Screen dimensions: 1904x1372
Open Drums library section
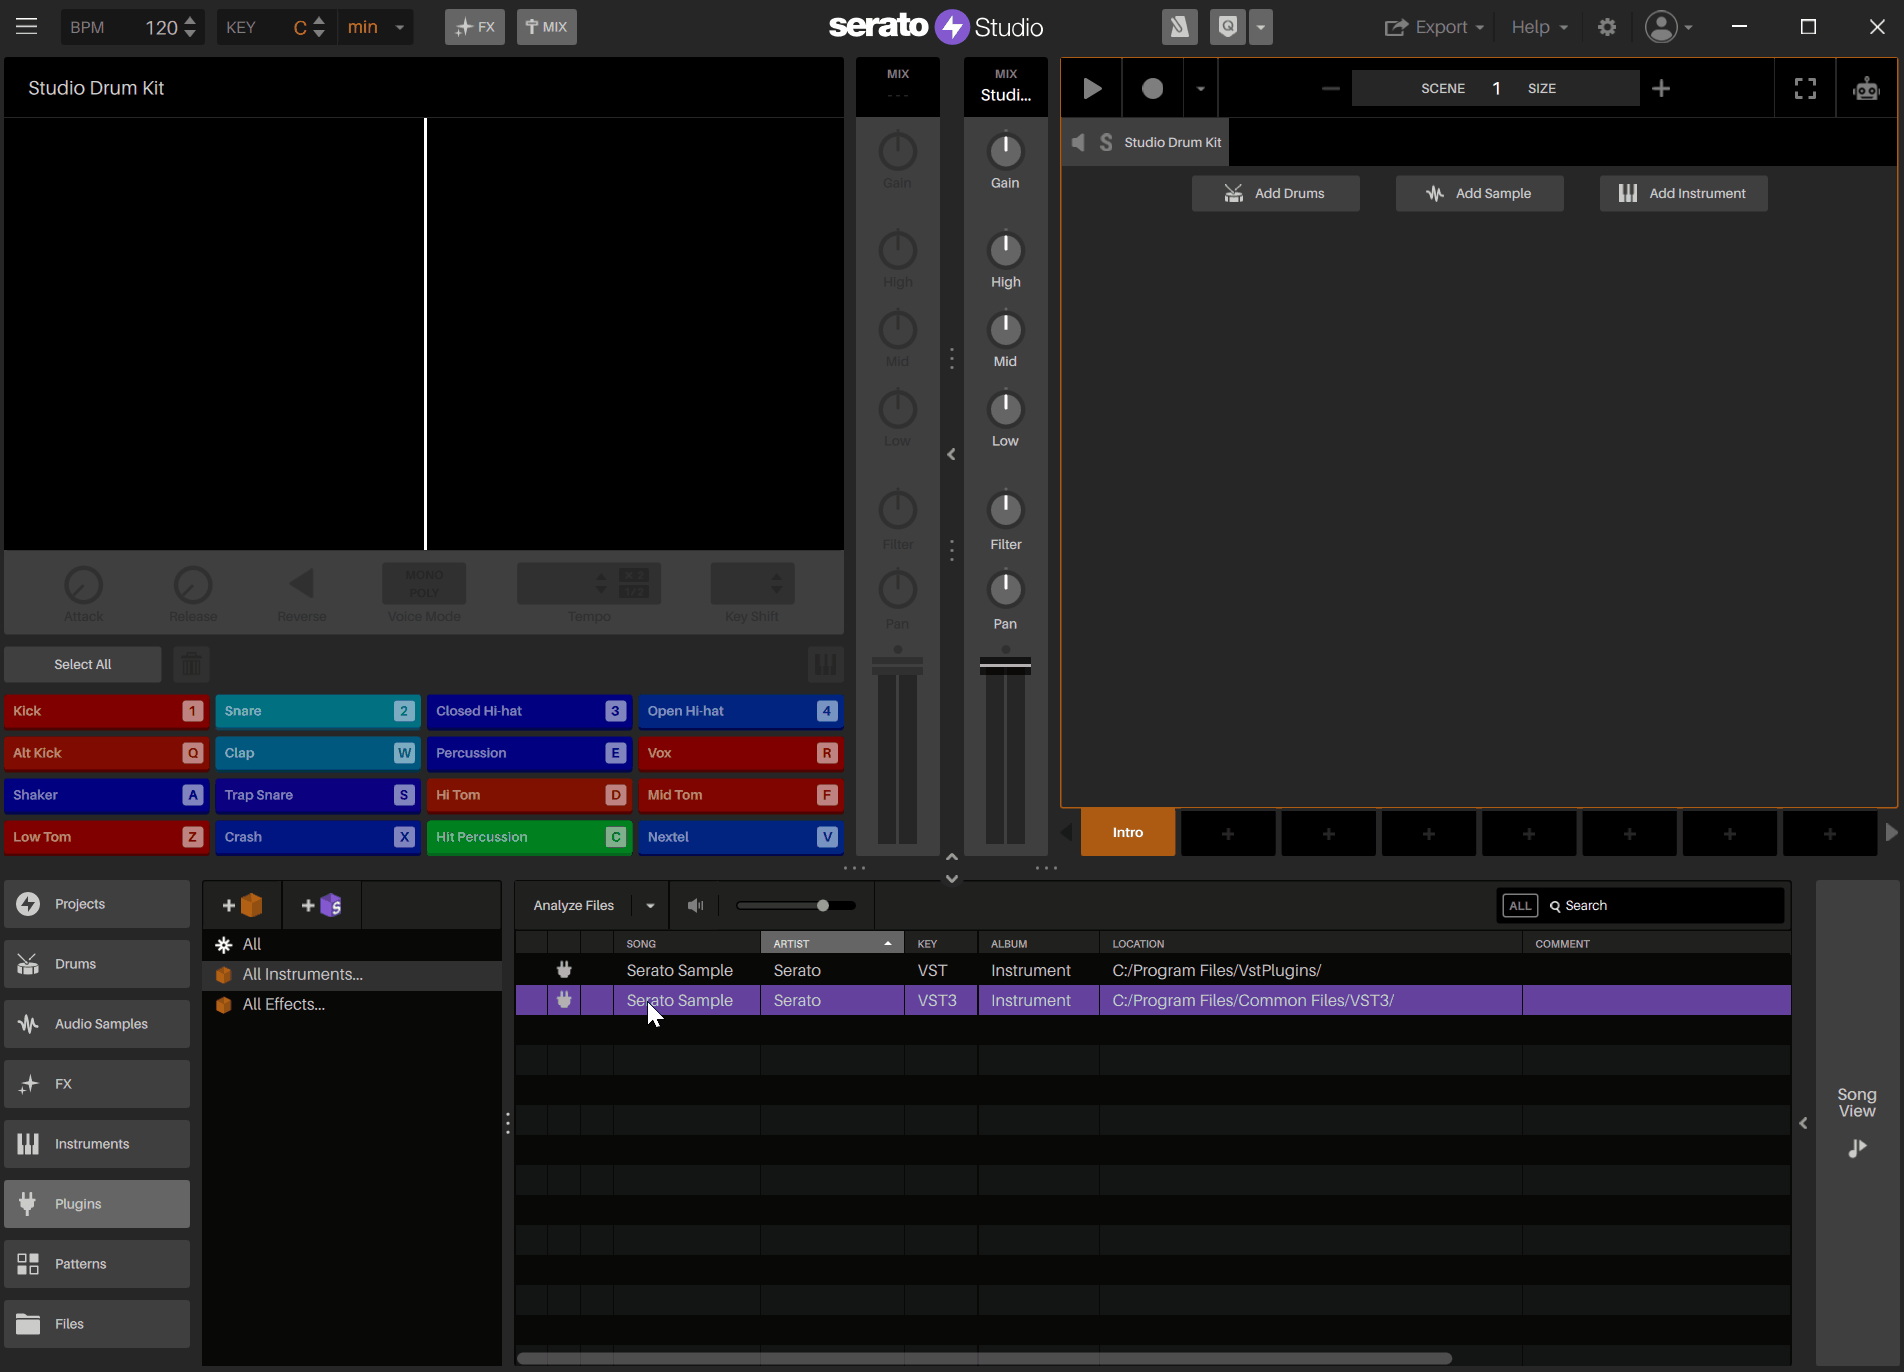click(x=97, y=964)
